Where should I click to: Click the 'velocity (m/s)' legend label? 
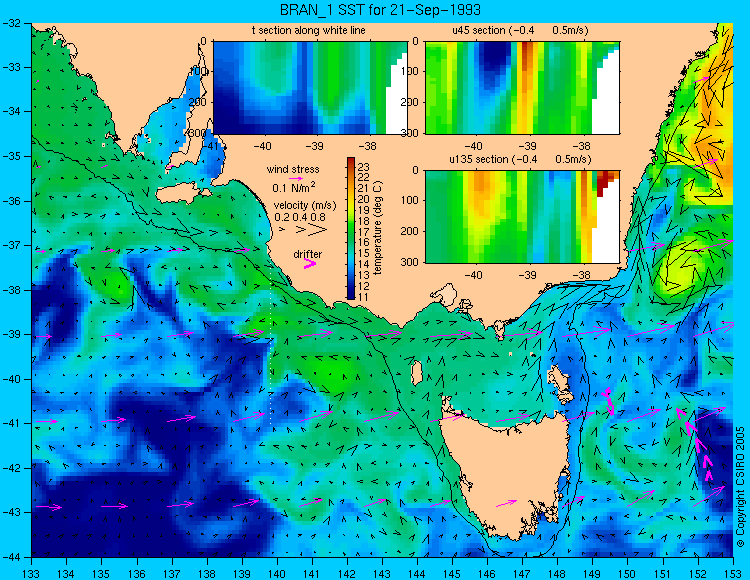pos(305,205)
